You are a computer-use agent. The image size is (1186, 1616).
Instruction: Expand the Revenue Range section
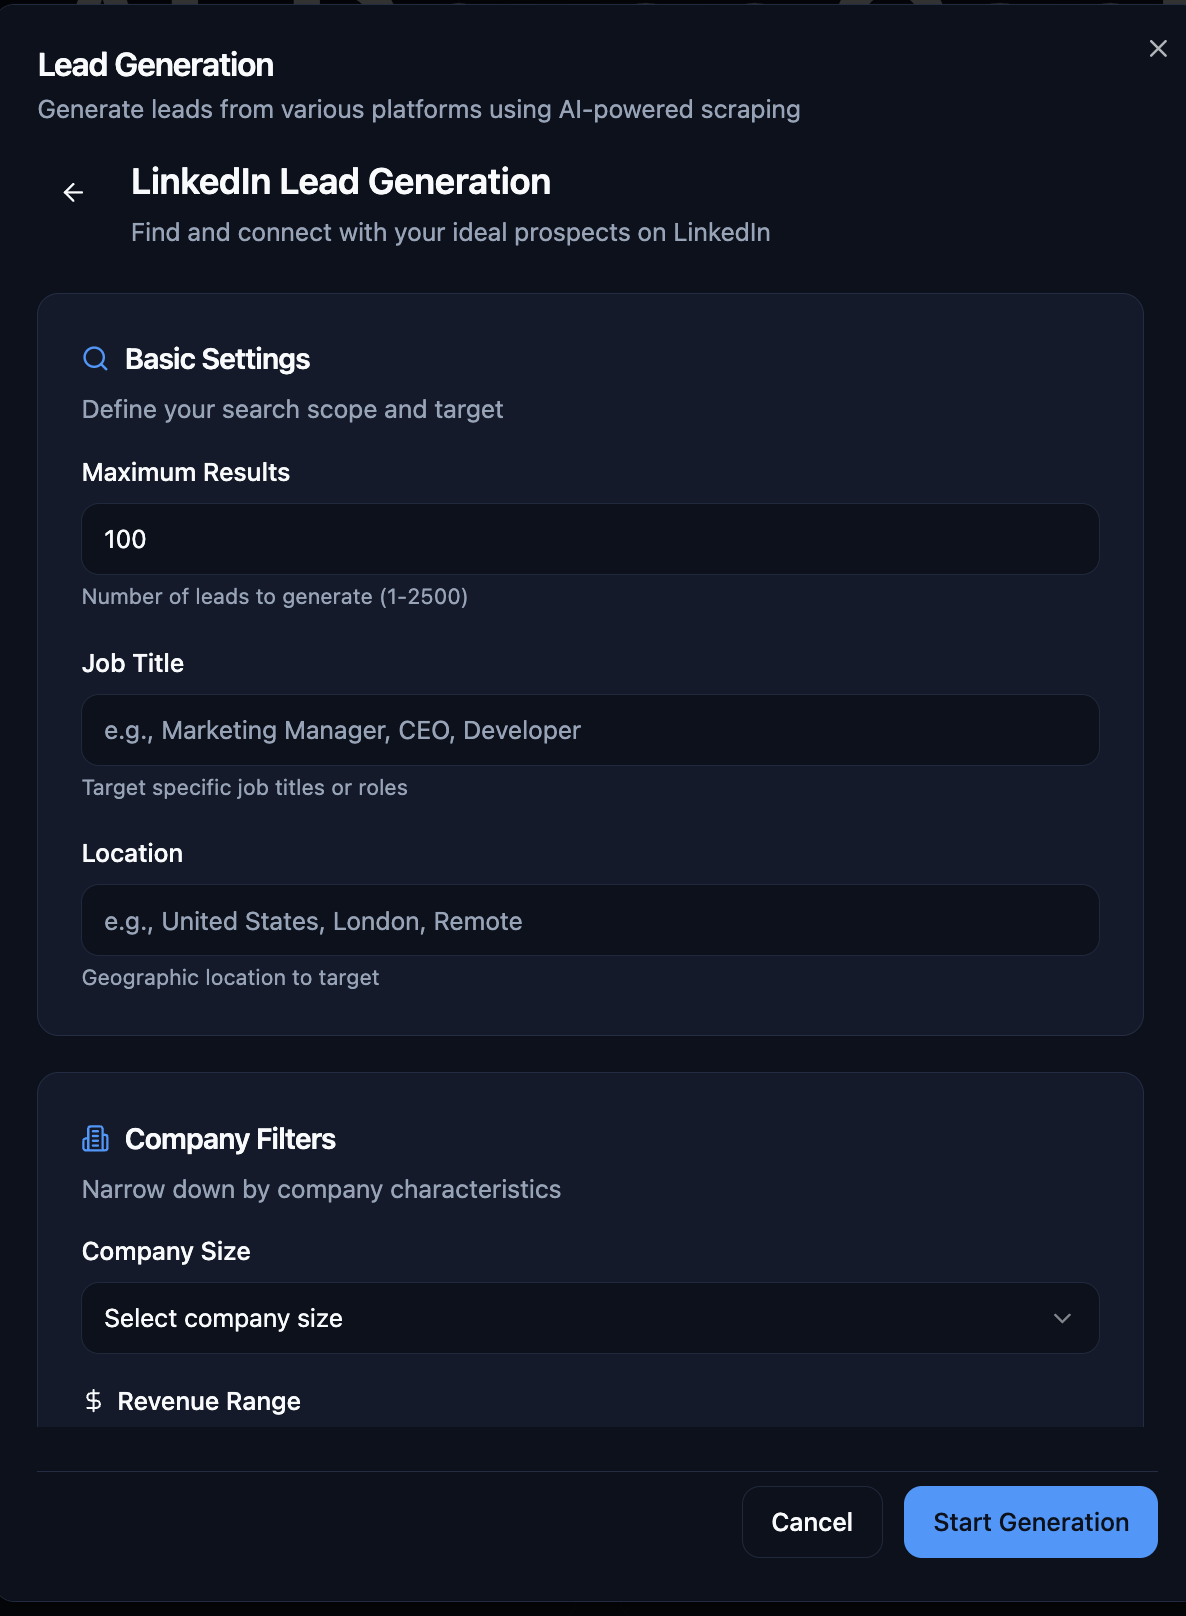(208, 1401)
